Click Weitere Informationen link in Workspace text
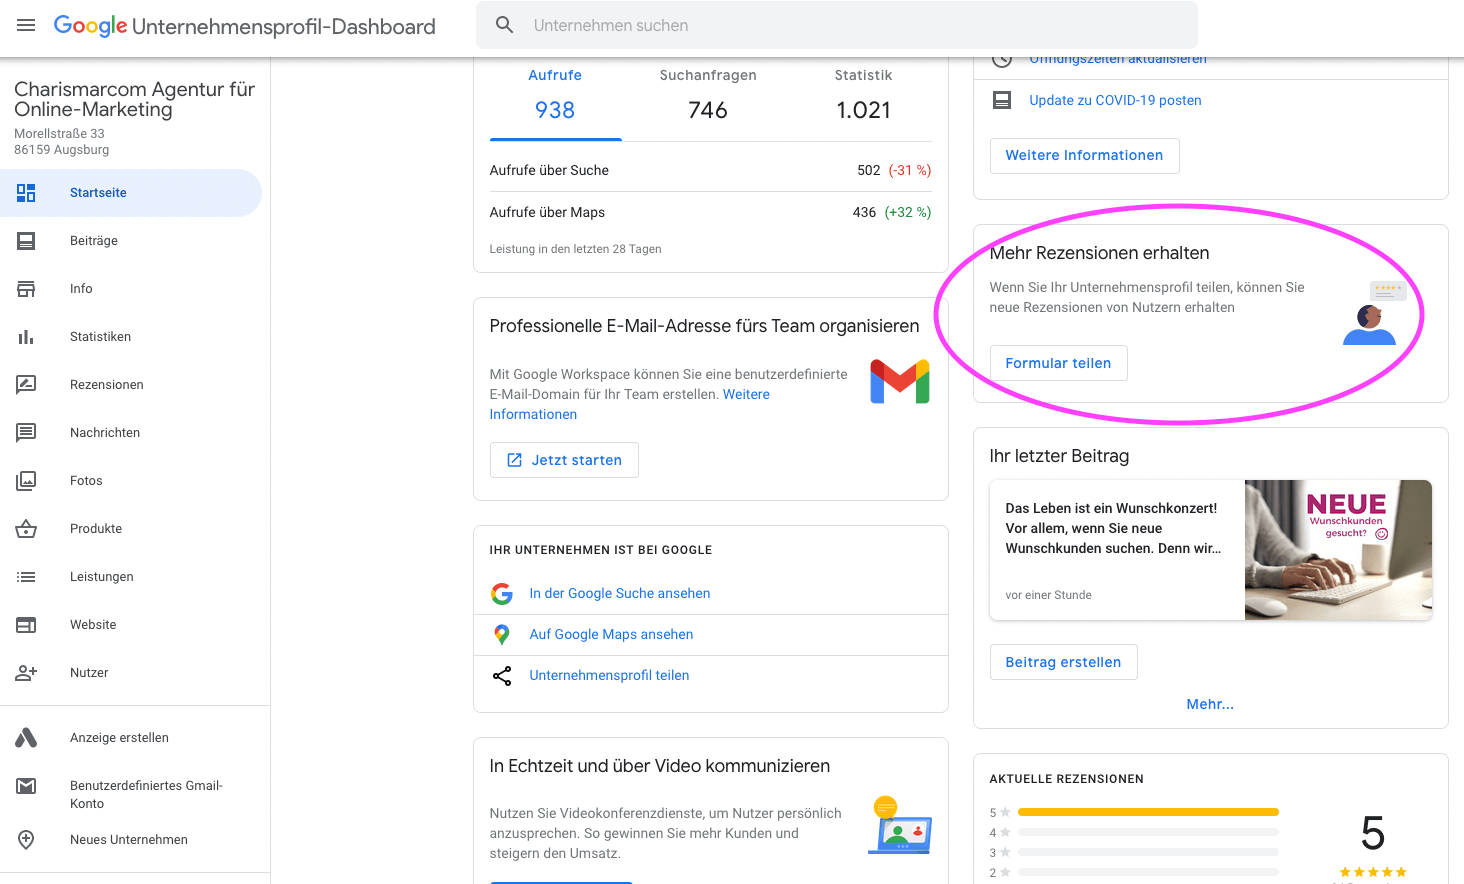 point(630,404)
